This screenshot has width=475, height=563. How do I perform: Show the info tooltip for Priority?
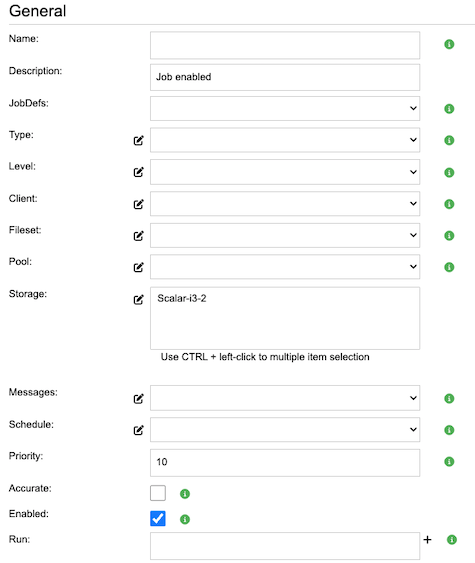[449, 461]
